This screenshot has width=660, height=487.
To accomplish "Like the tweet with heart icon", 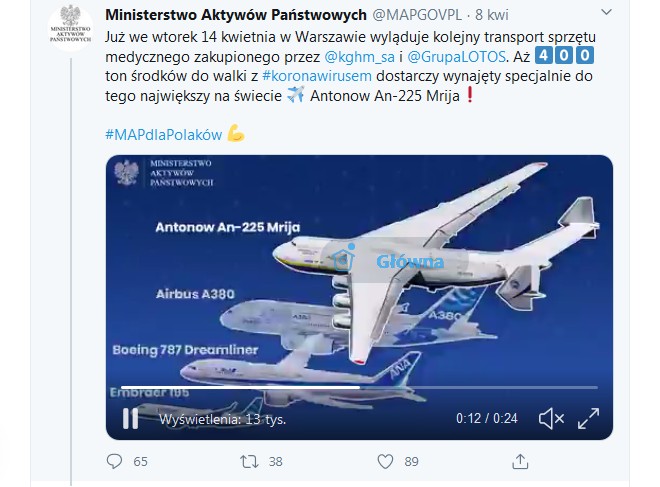I will click(x=385, y=461).
